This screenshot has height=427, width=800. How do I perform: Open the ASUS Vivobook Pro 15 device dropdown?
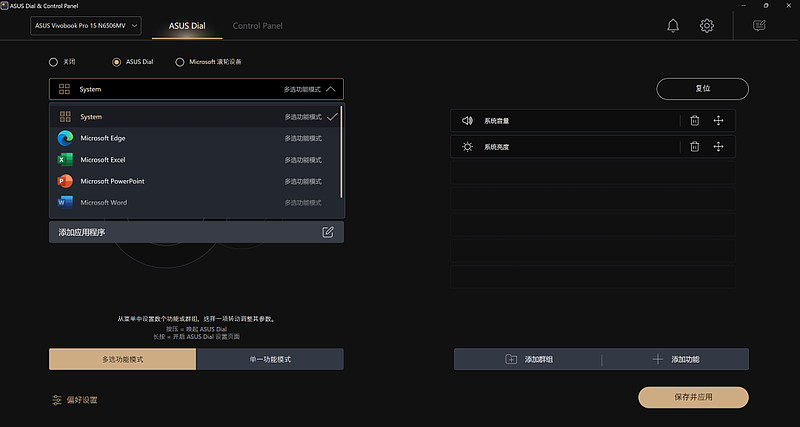pyautogui.click(x=86, y=26)
